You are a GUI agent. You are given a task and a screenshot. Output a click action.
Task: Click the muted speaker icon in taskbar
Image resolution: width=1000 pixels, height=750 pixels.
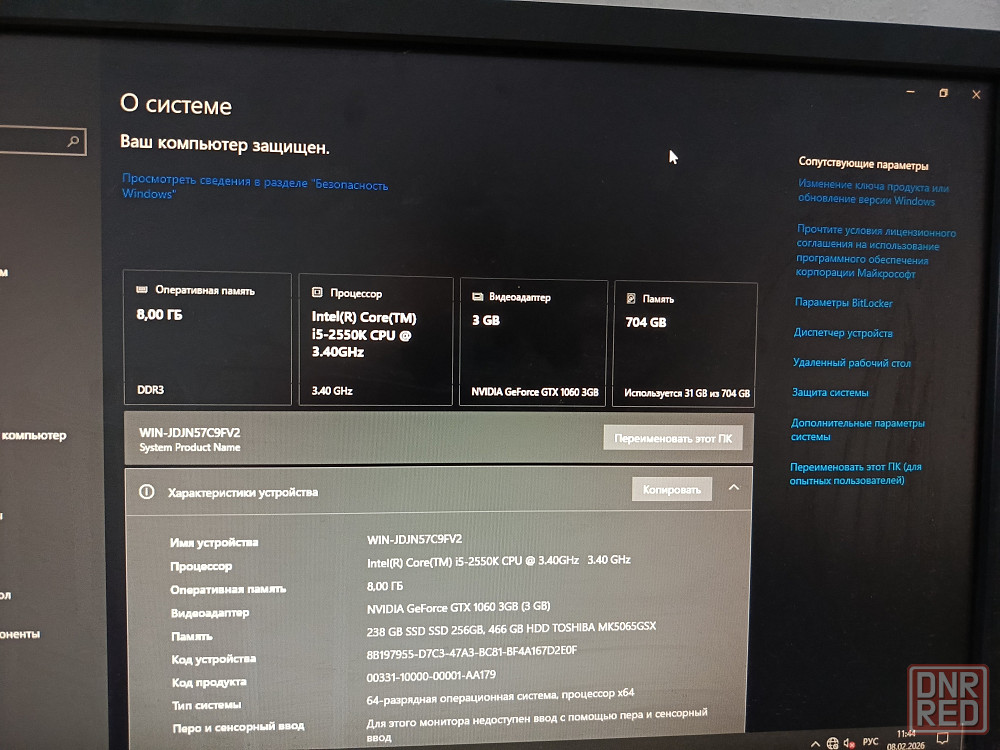click(849, 743)
